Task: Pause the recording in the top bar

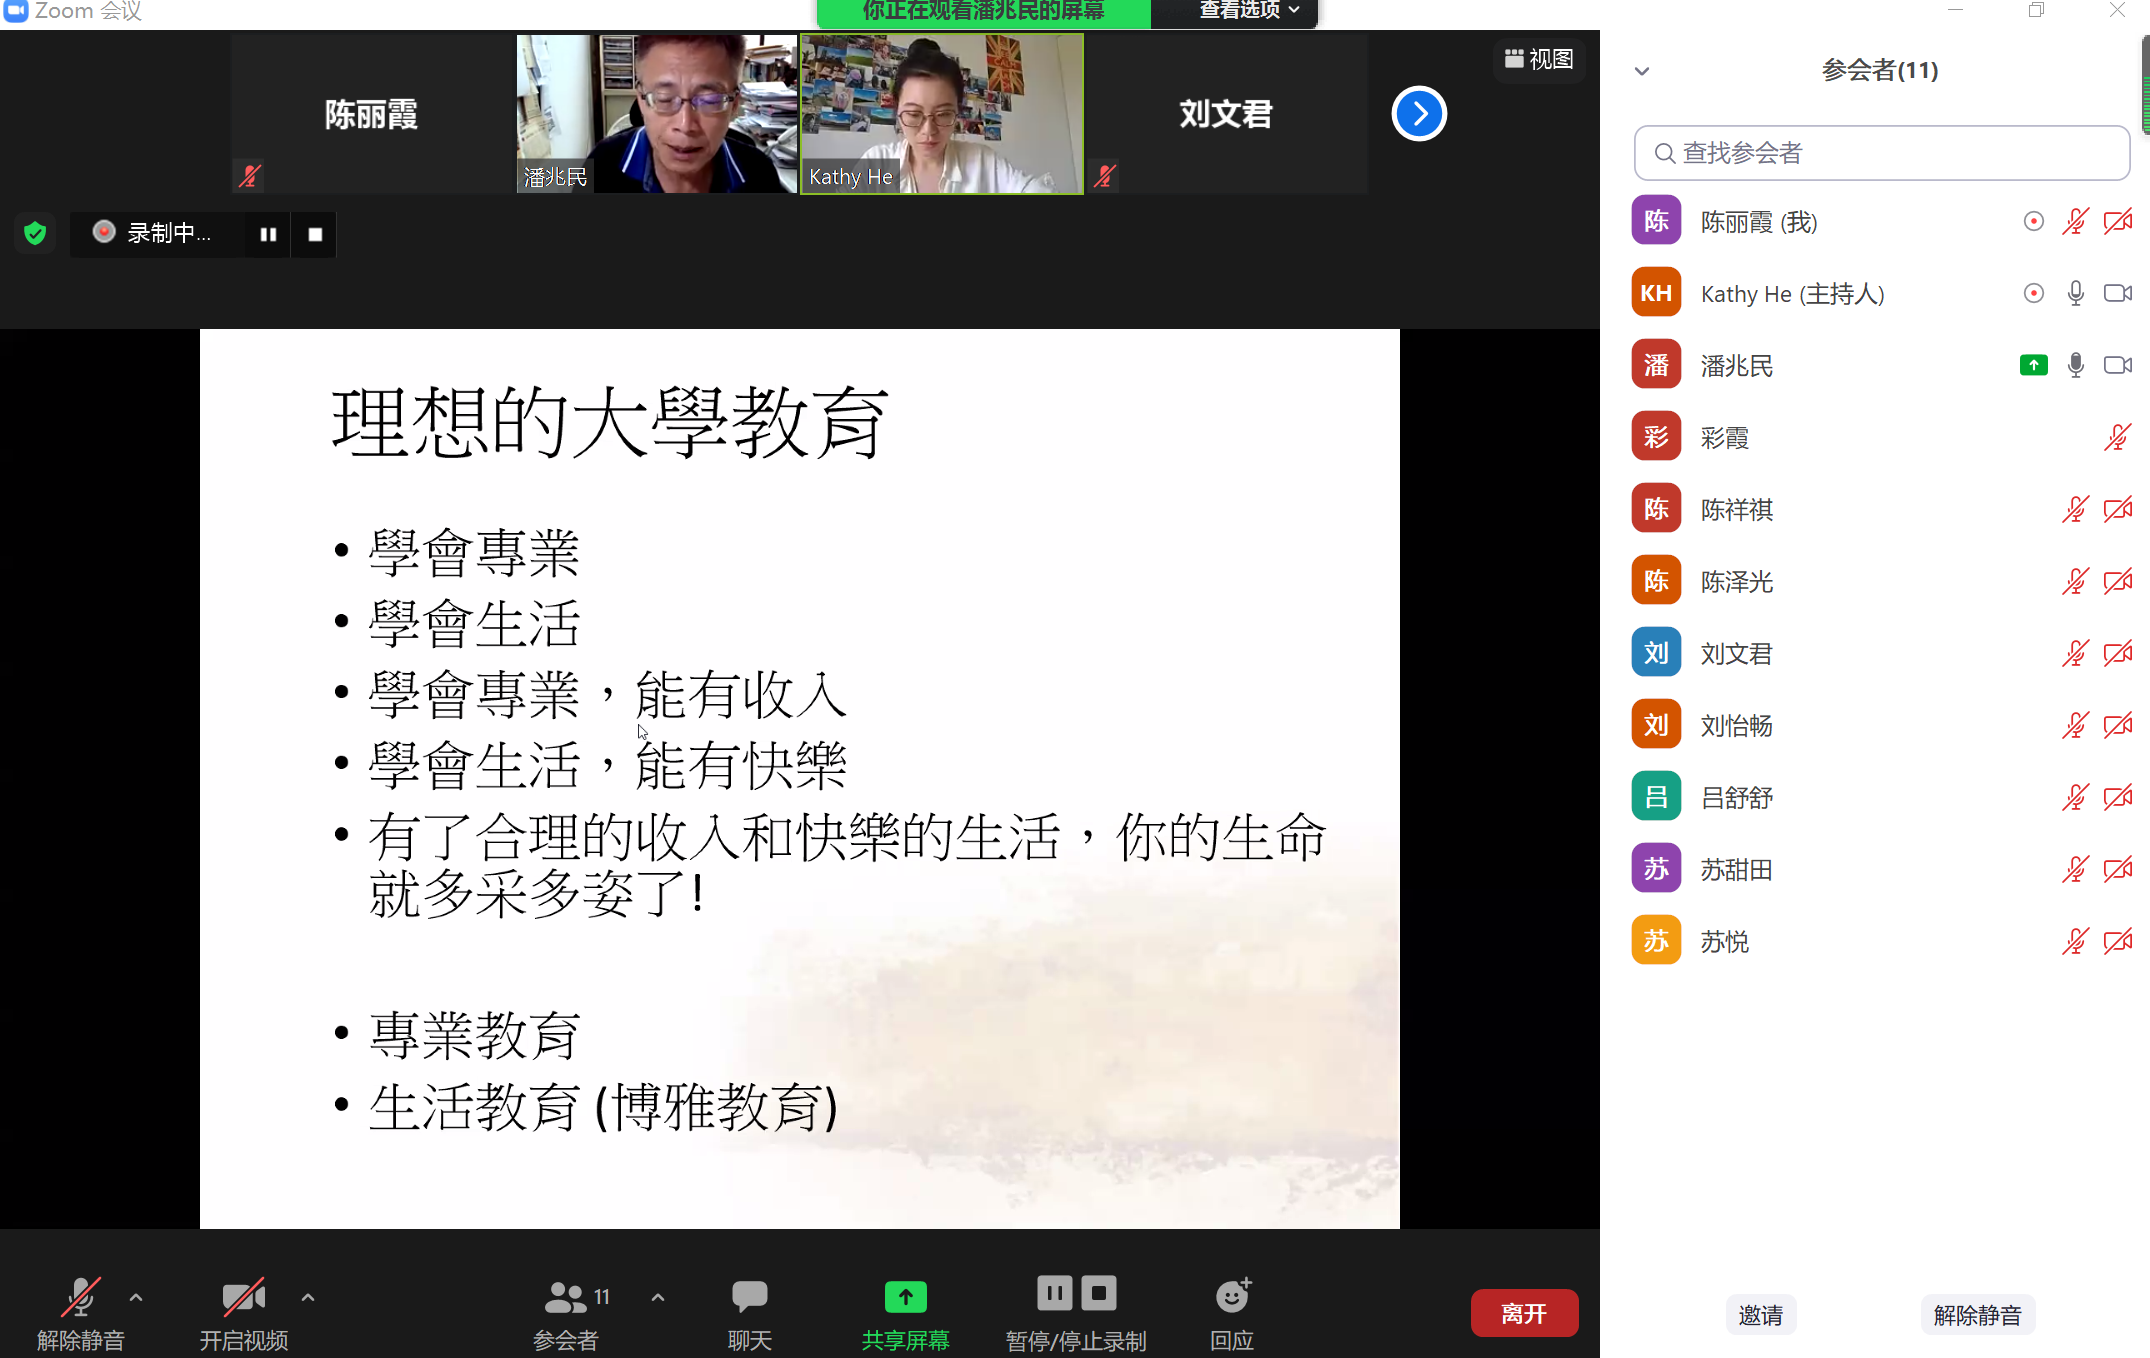Action: coord(268,234)
